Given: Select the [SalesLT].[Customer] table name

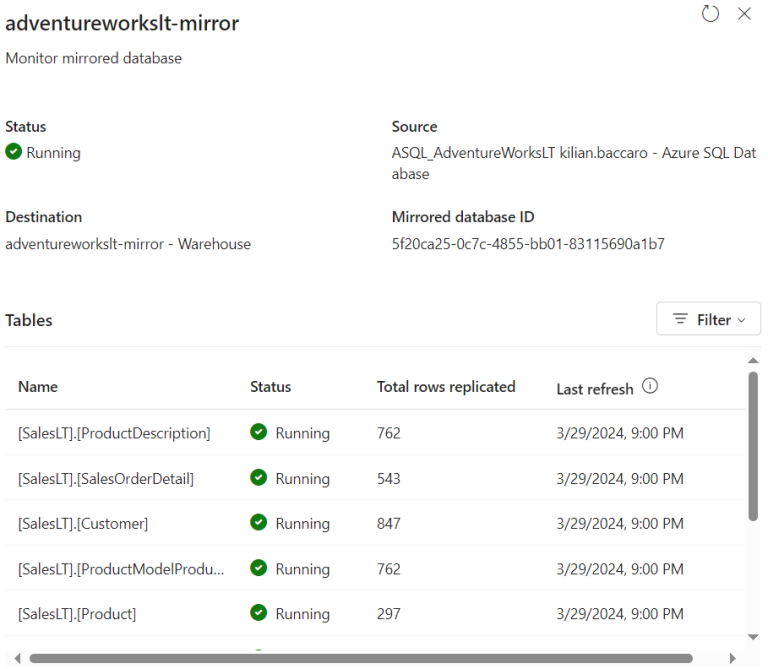Looking at the screenshot, I should [83, 524].
